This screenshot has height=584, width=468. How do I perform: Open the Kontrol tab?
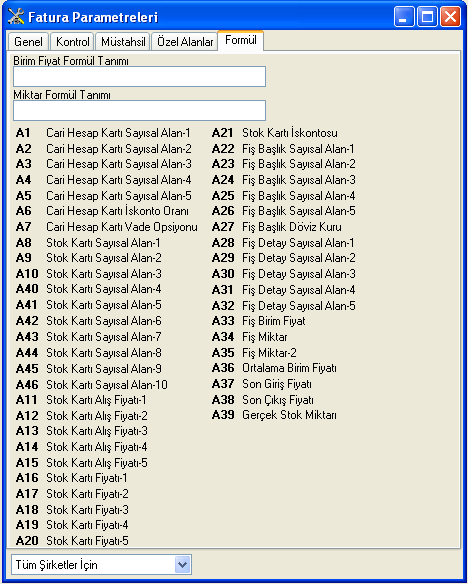point(72,41)
